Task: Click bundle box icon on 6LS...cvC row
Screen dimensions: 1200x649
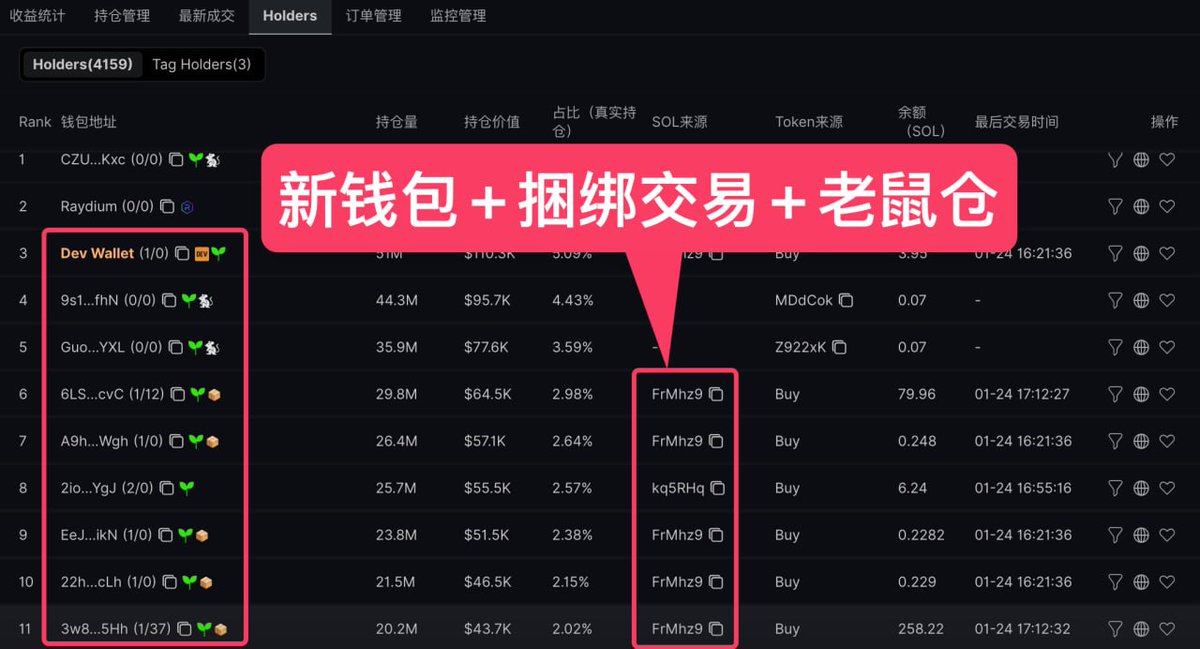Action: (213, 394)
